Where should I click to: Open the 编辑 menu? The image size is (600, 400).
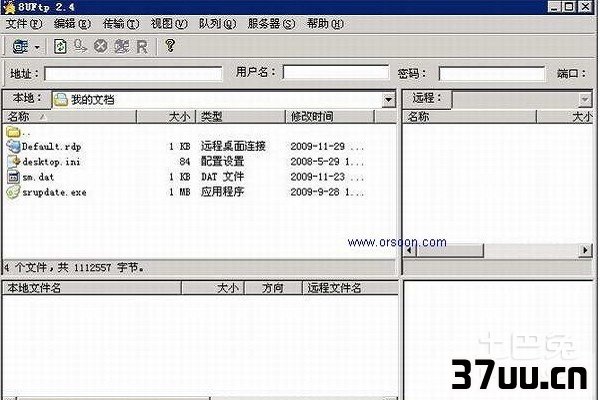(72, 24)
